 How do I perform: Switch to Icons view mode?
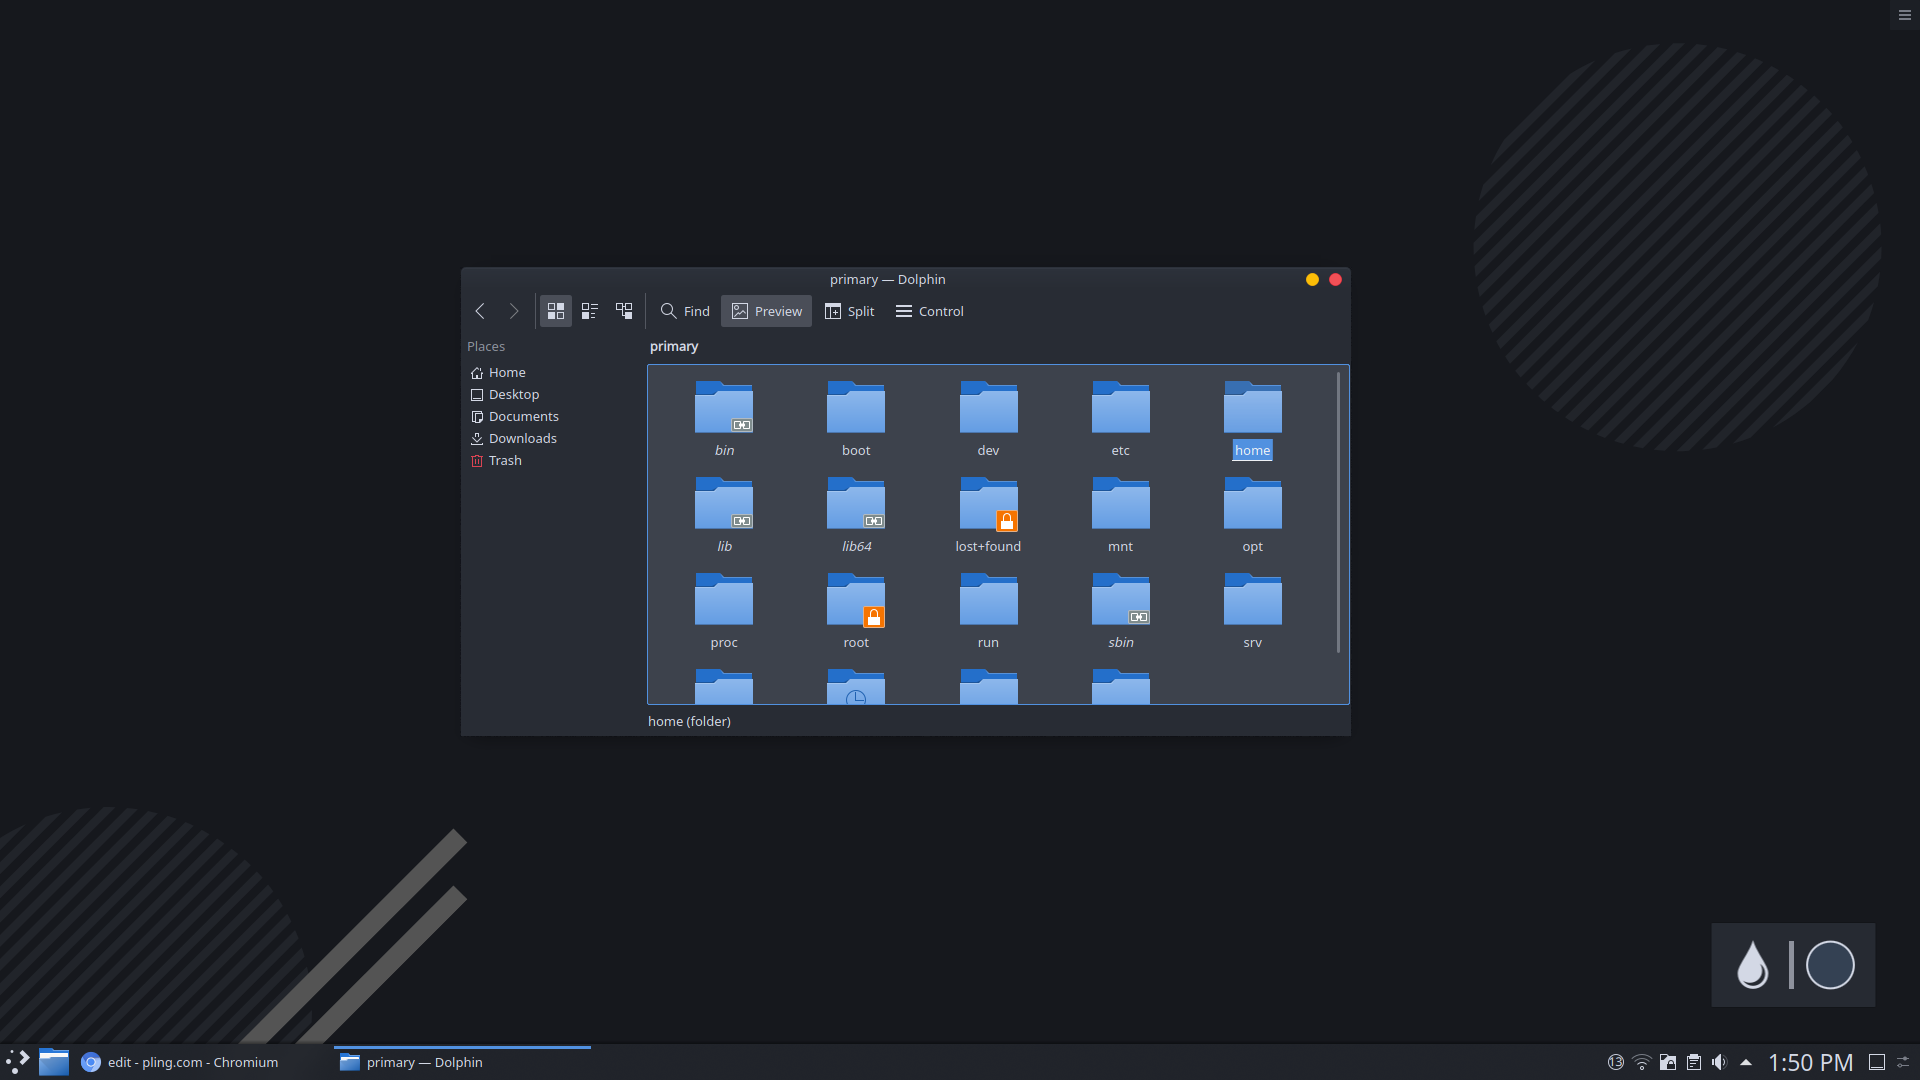click(556, 311)
